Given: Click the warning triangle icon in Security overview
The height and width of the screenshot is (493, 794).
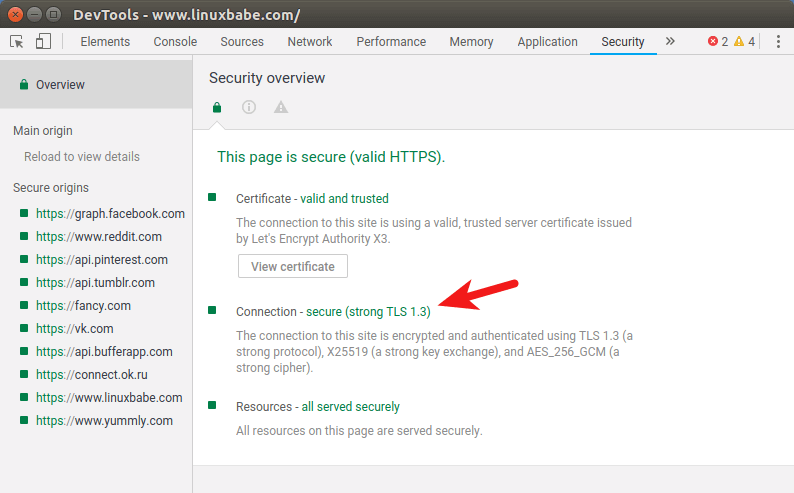Looking at the screenshot, I should (x=281, y=107).
